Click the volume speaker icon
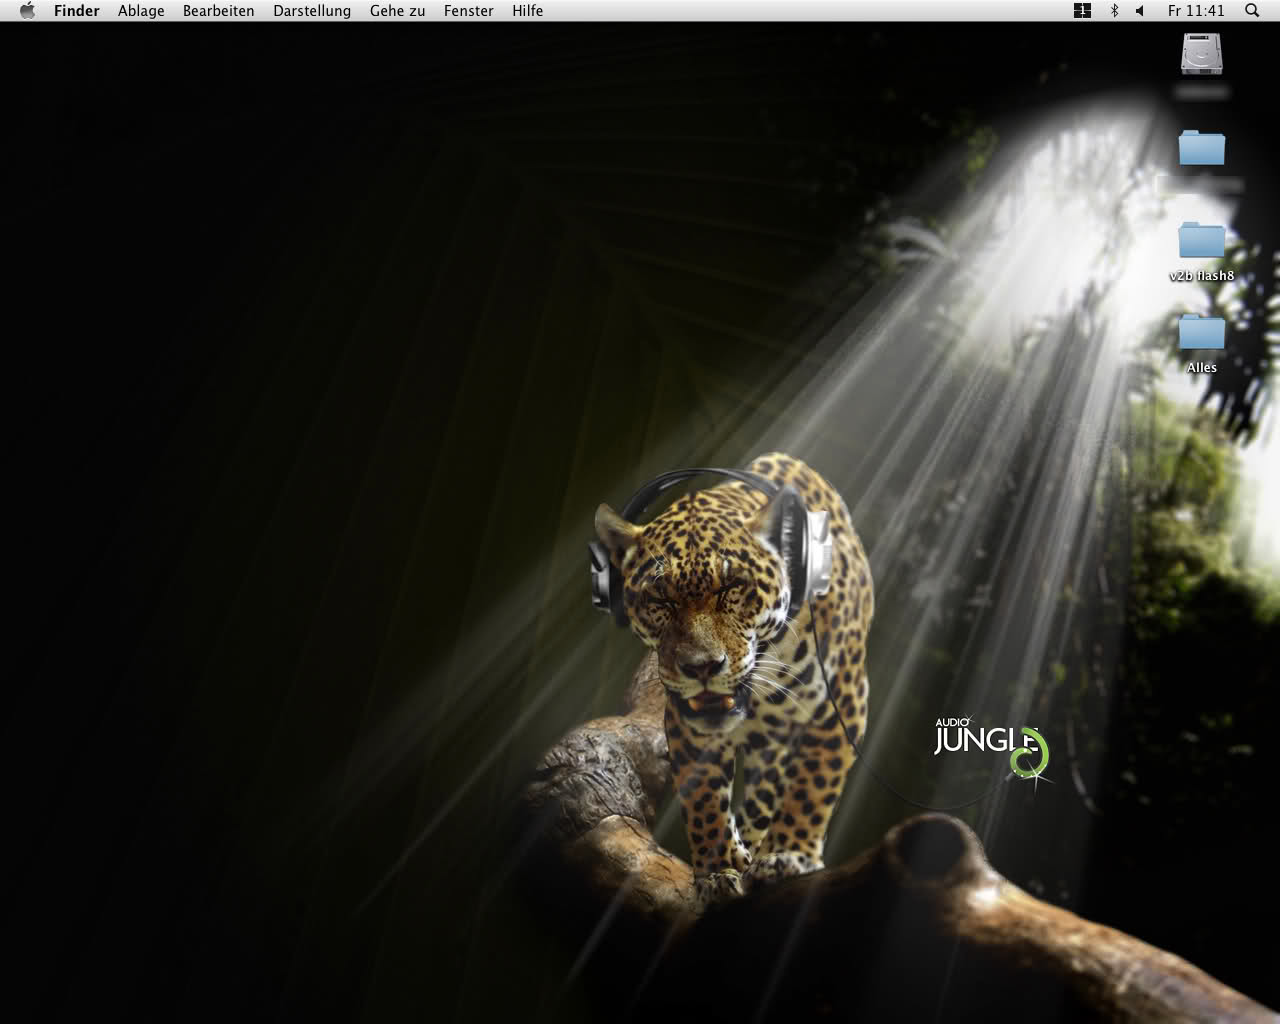The width and height of the screenshot is (1280, 1024). (x=1139, y=11)
